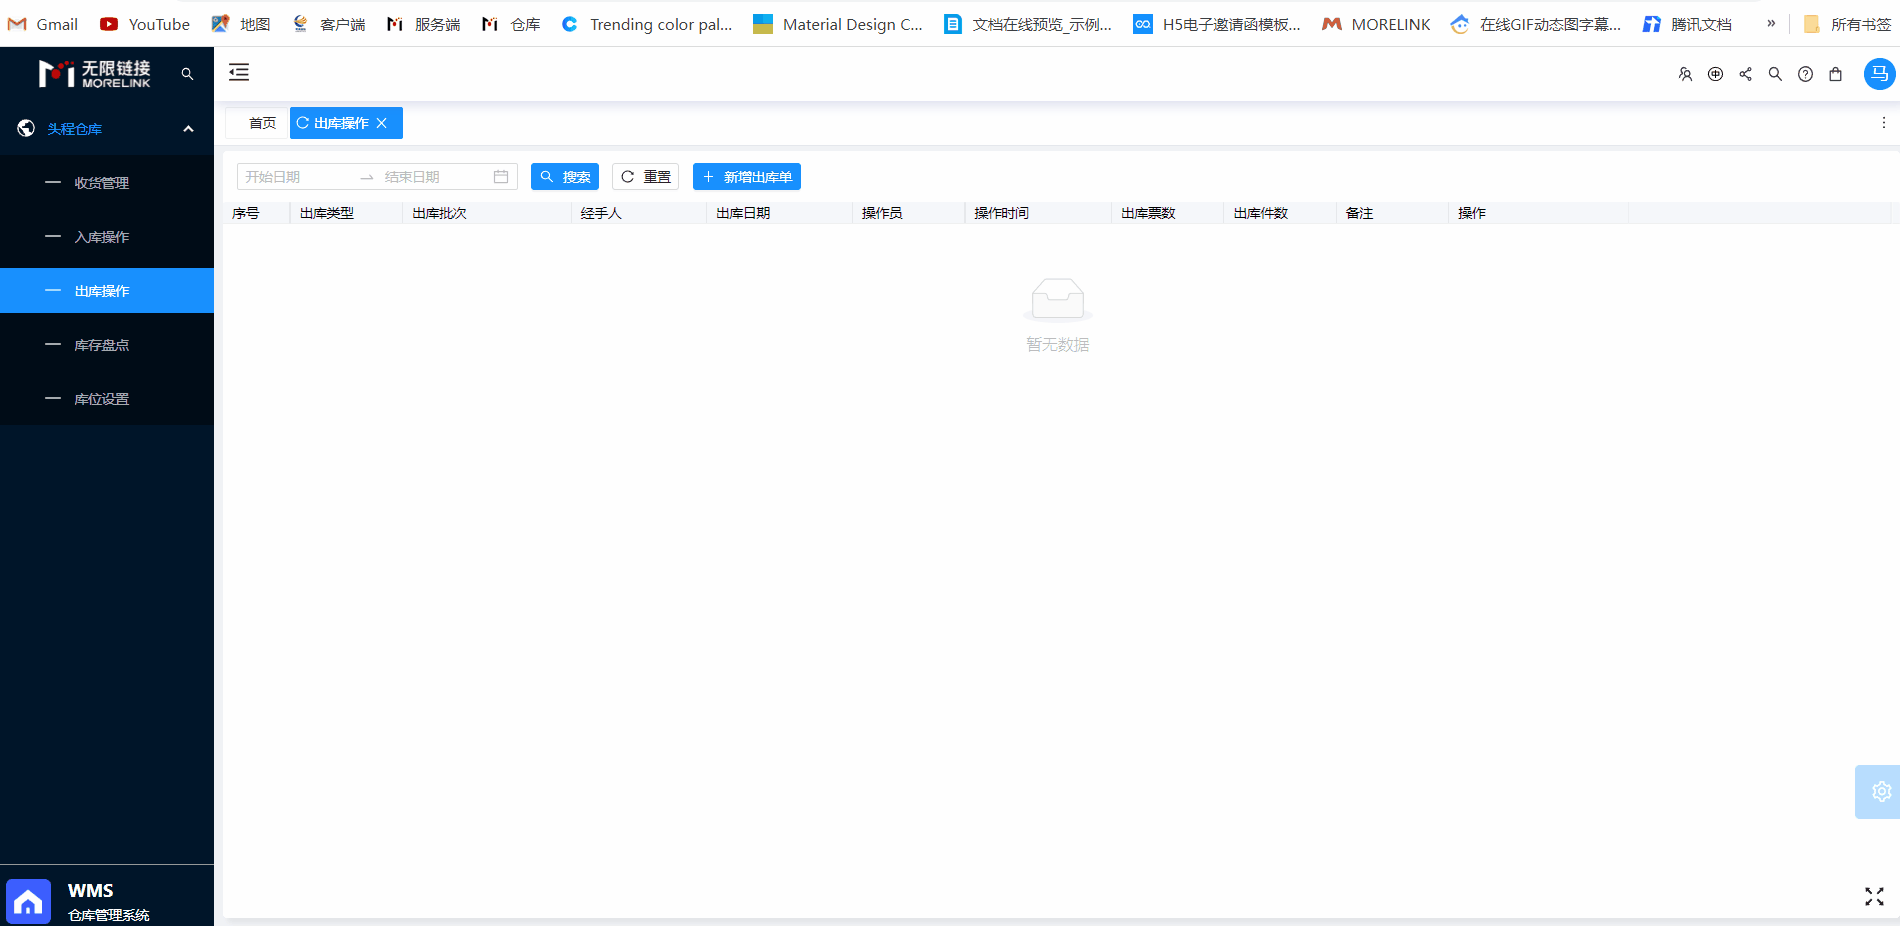Screen dimensions: 1900x926
Task: Open 收货管理 in the sidebar
Action: coord(107,183)
